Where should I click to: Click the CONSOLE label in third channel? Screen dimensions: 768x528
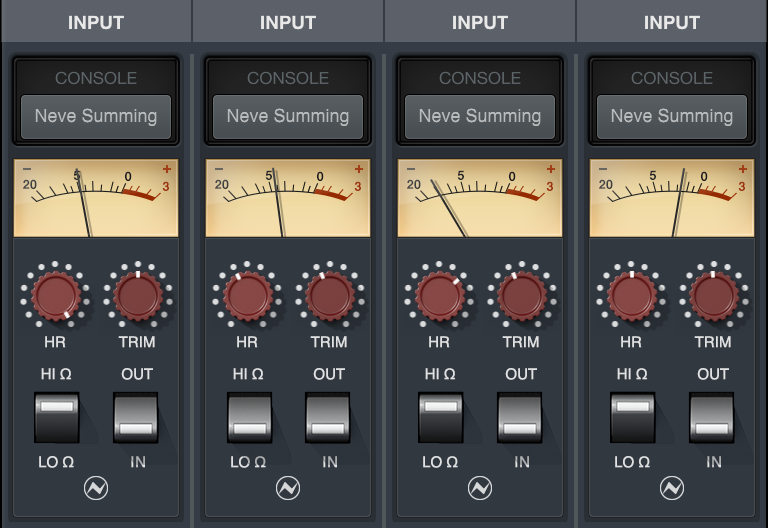click(480, 78)
